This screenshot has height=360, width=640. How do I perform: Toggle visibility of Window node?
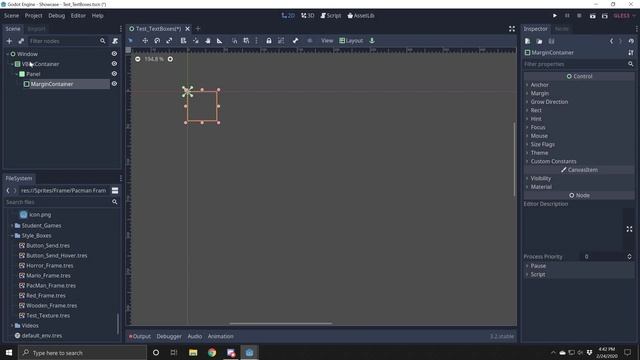pos(114,54)
